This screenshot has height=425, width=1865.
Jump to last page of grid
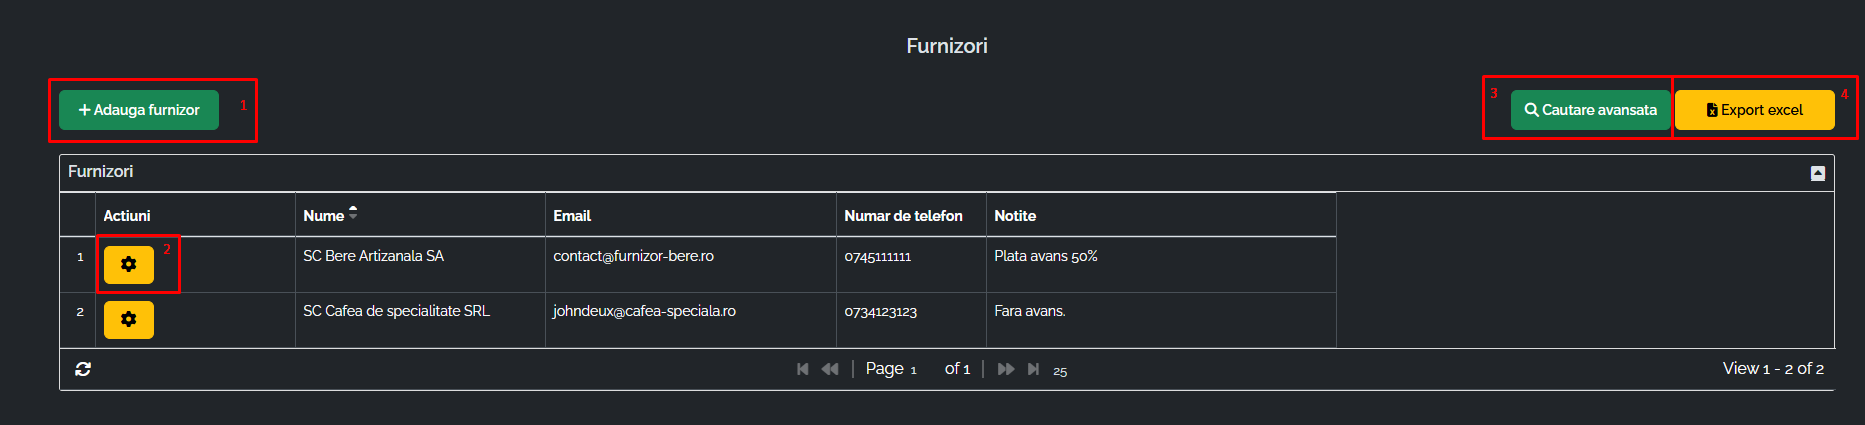1033,369
